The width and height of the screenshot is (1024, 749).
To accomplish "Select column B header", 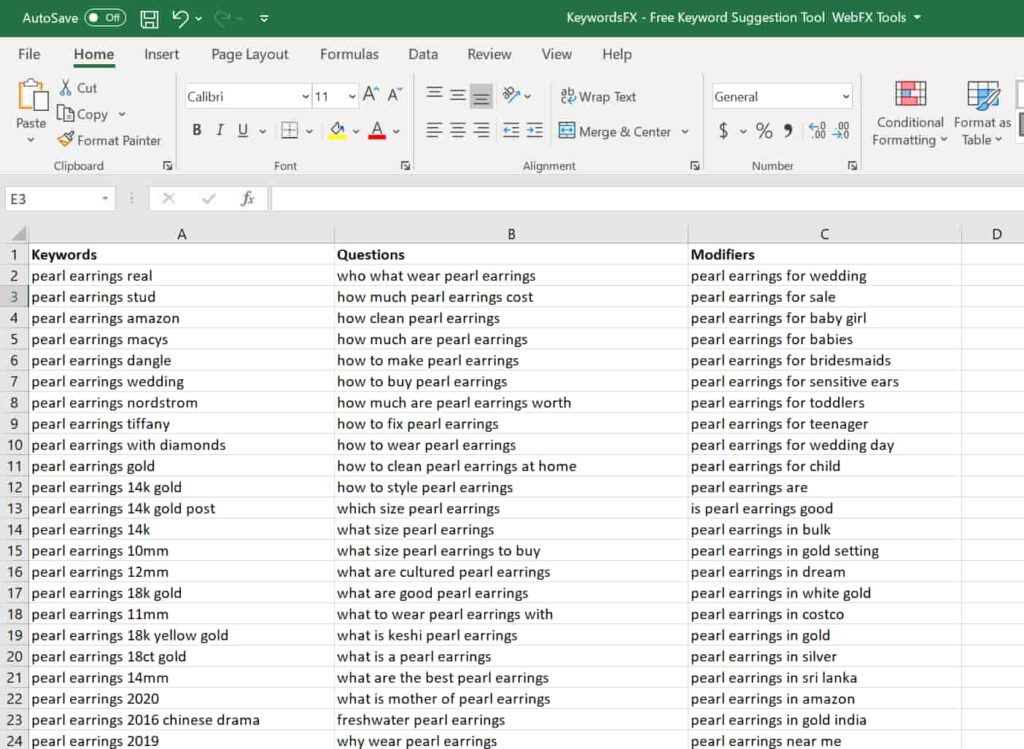I will point(511,234).
